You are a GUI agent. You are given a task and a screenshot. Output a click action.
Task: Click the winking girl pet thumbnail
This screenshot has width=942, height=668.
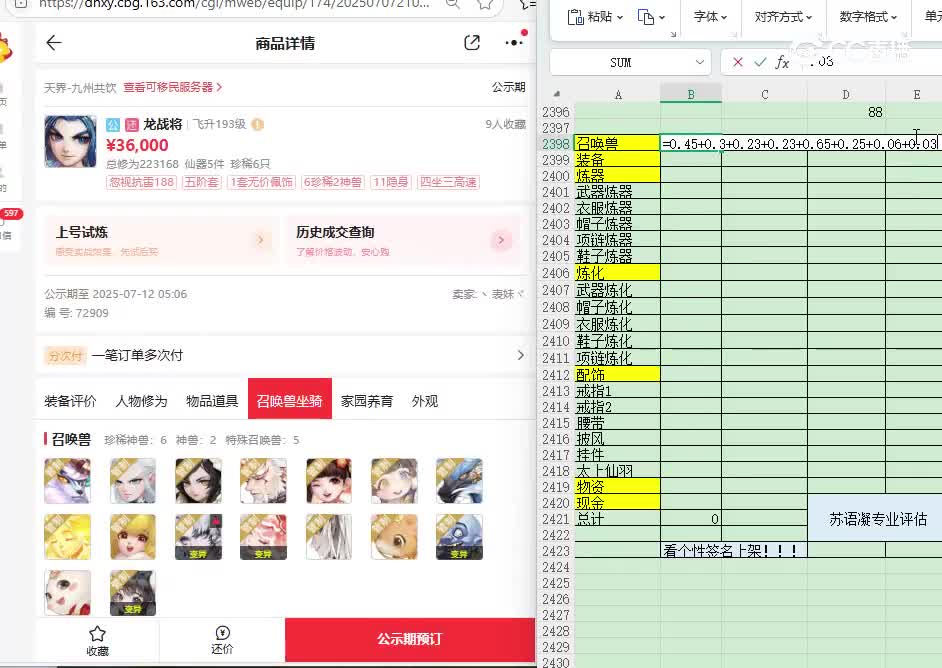[x=329, y=481]
